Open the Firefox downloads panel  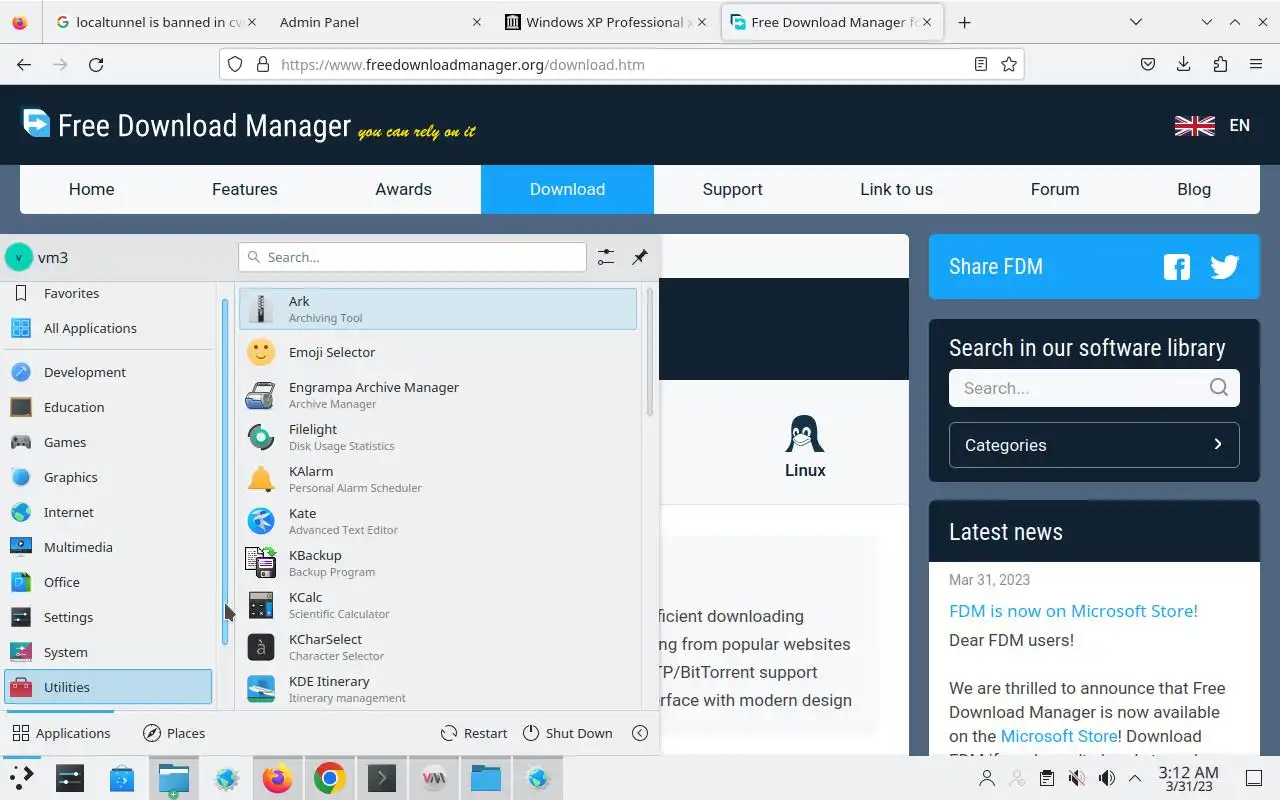pyautogui.click(x=1183, y=64)
